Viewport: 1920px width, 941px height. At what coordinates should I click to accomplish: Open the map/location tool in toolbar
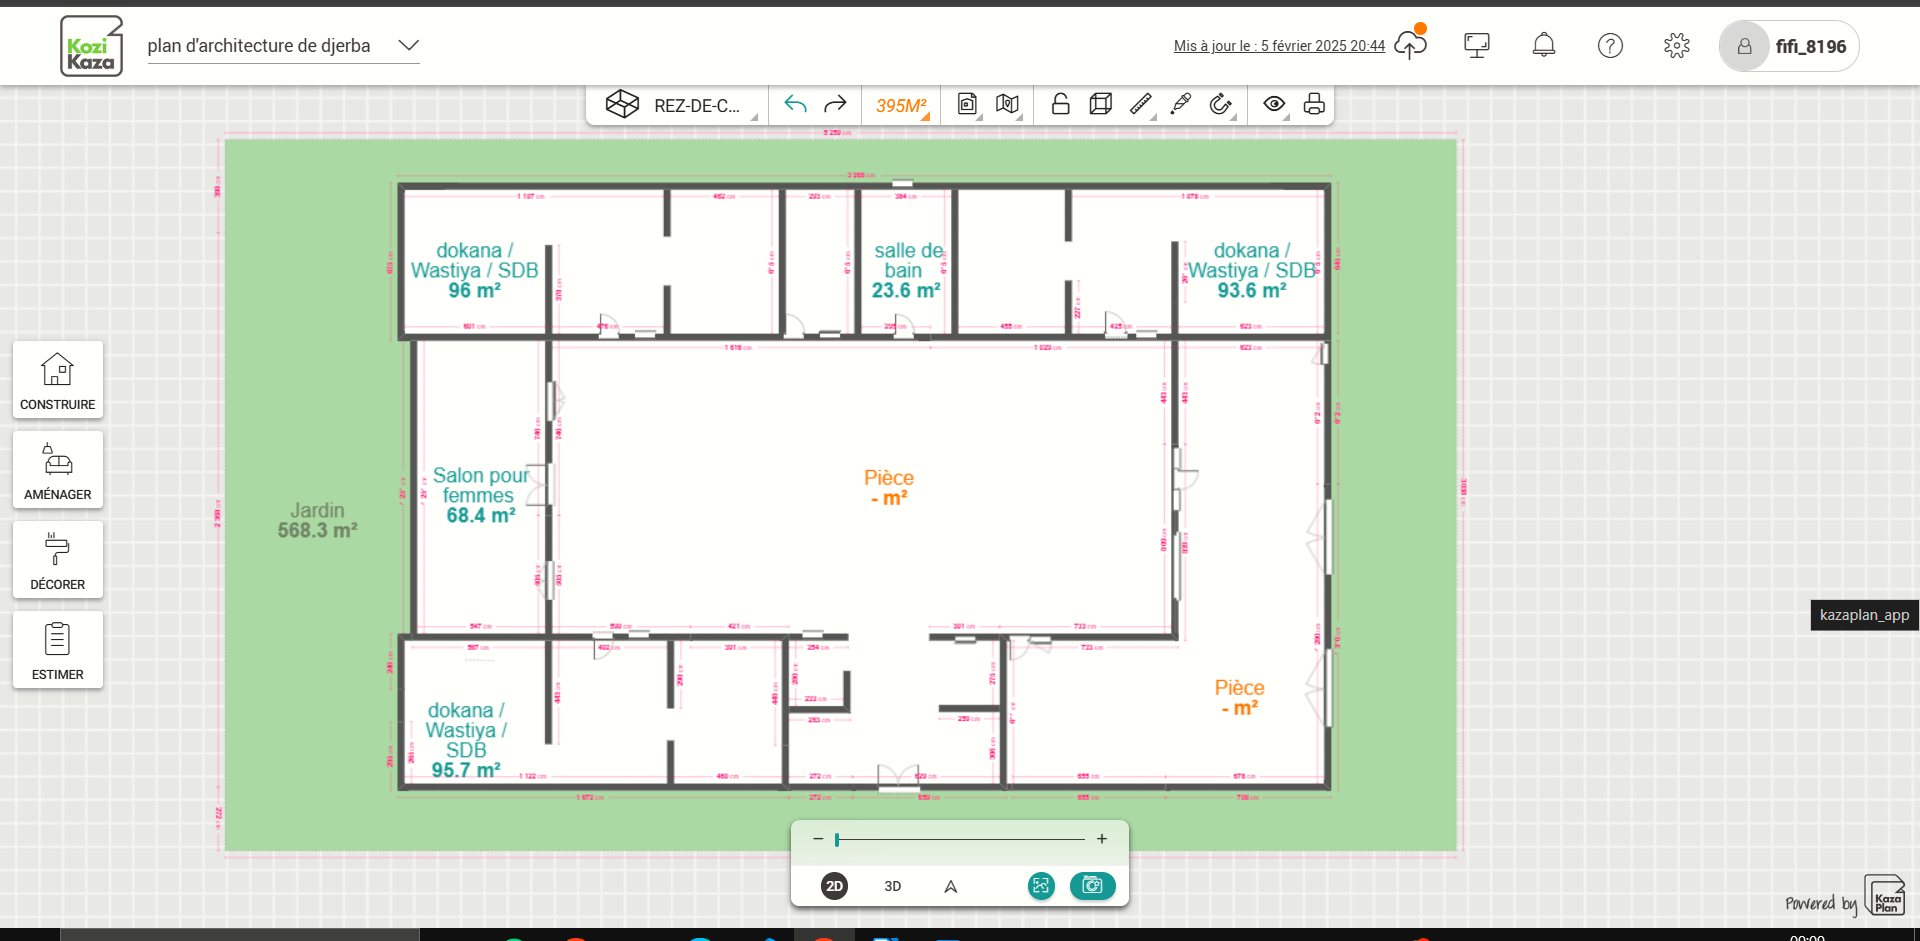pos(1007,104)
